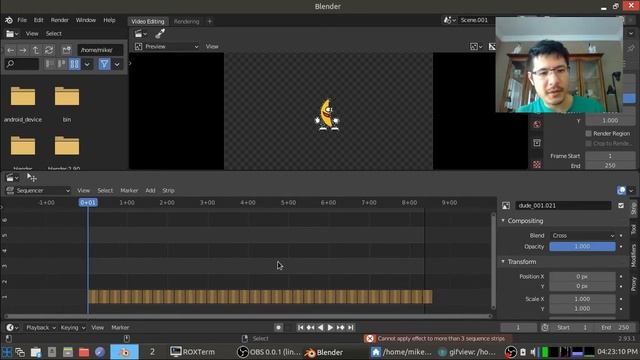Click the Blender logo menu icon
The height and width of the screenshot is (360, 640).
click(x=9, y=20)
